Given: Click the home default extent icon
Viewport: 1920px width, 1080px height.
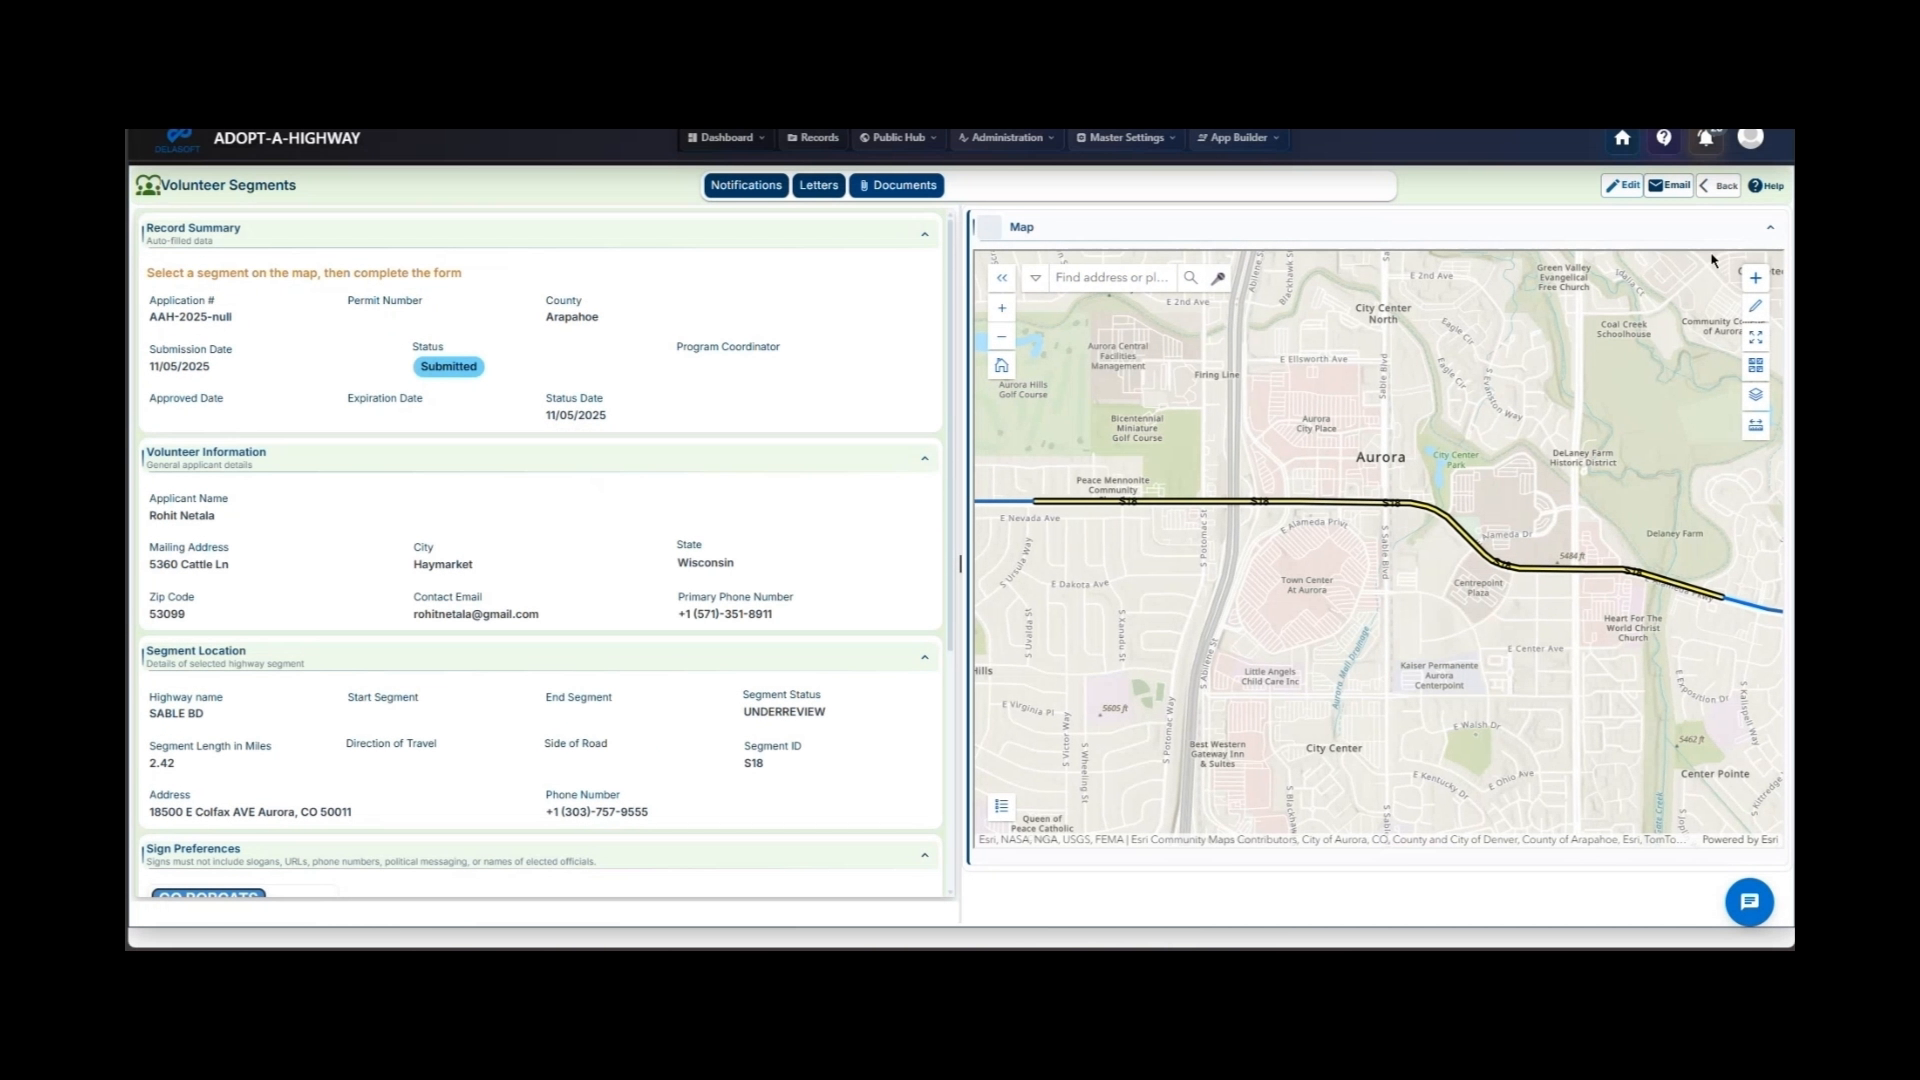Looking at the screenshot, I should point(1001,365).
